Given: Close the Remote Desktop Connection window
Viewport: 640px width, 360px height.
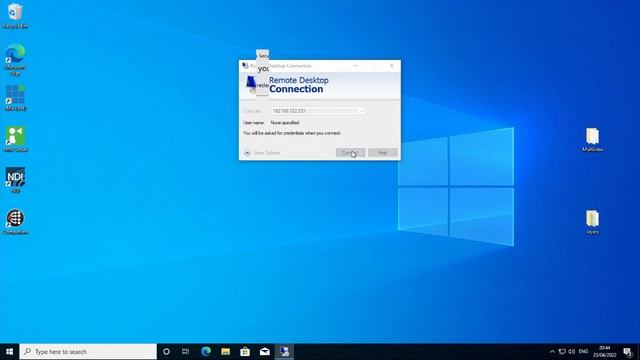Looking at the screenshot, I should tap(391, 65).
